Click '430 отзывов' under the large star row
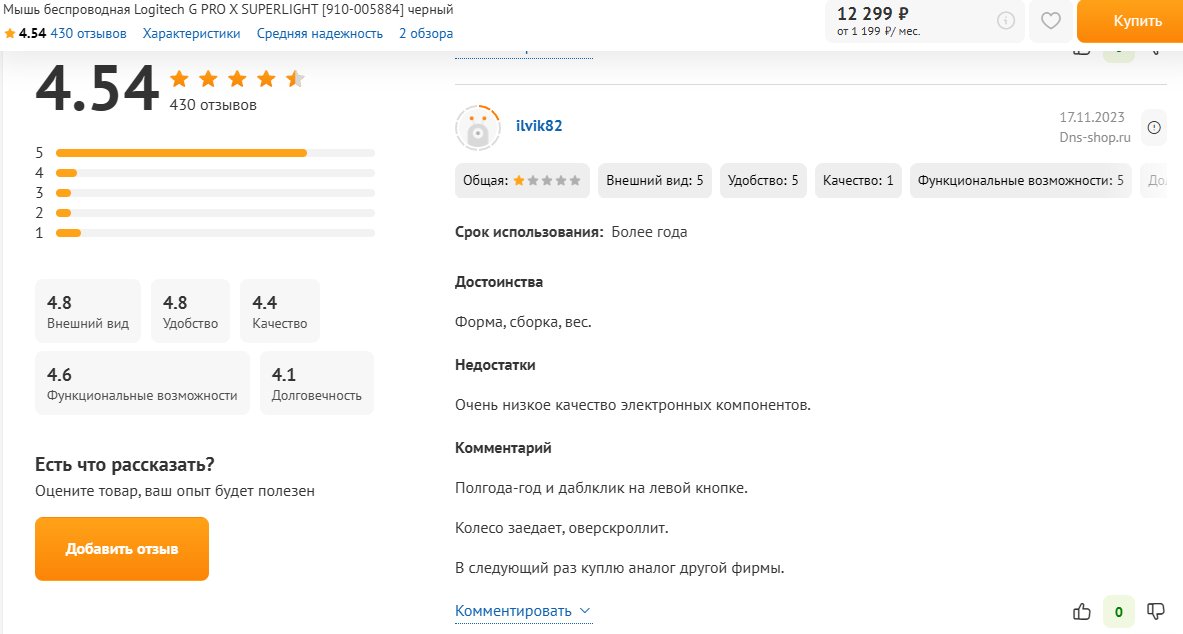Screen dimensions: 1183x634 213,105
